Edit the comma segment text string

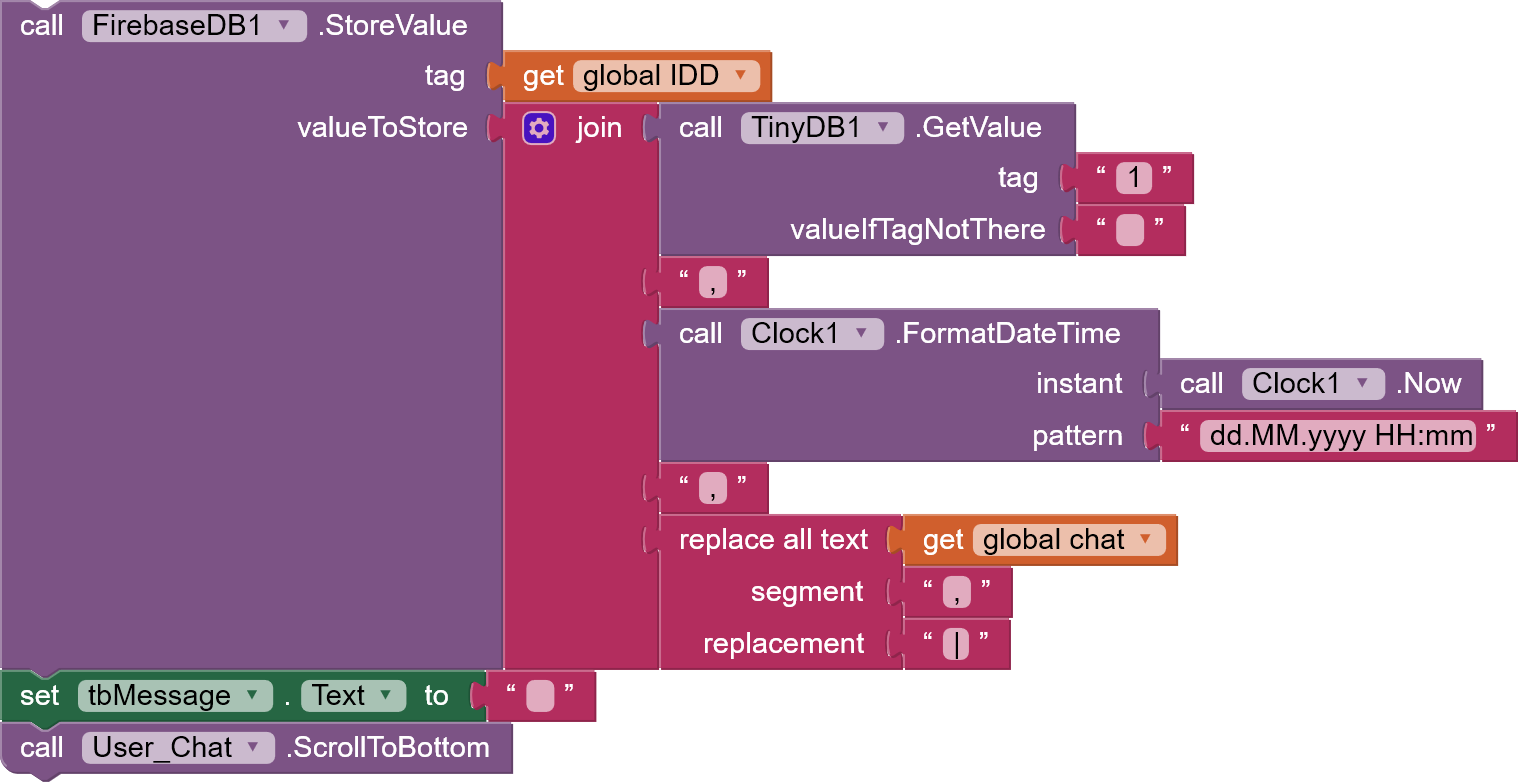(x=956, y=591)
